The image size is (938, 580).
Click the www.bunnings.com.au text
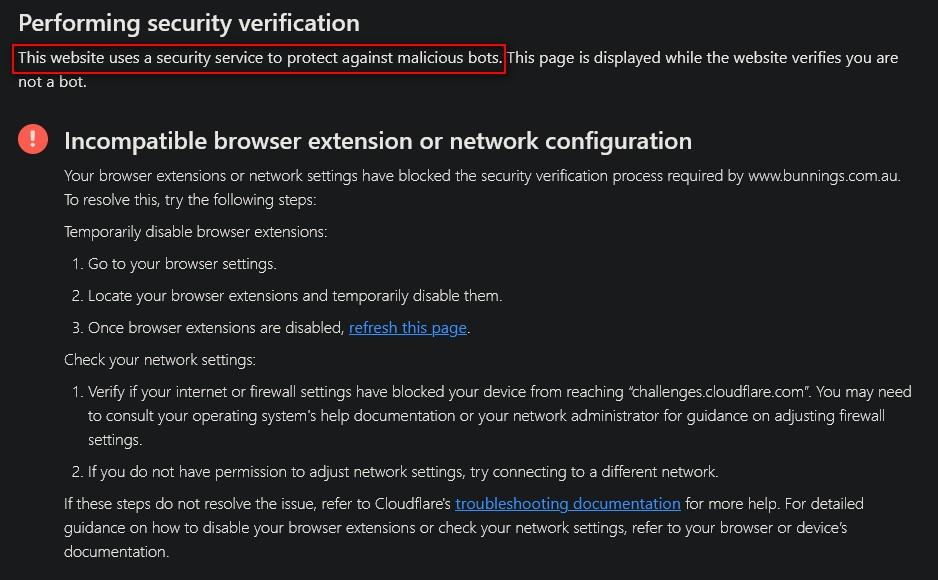pos(823,176)
